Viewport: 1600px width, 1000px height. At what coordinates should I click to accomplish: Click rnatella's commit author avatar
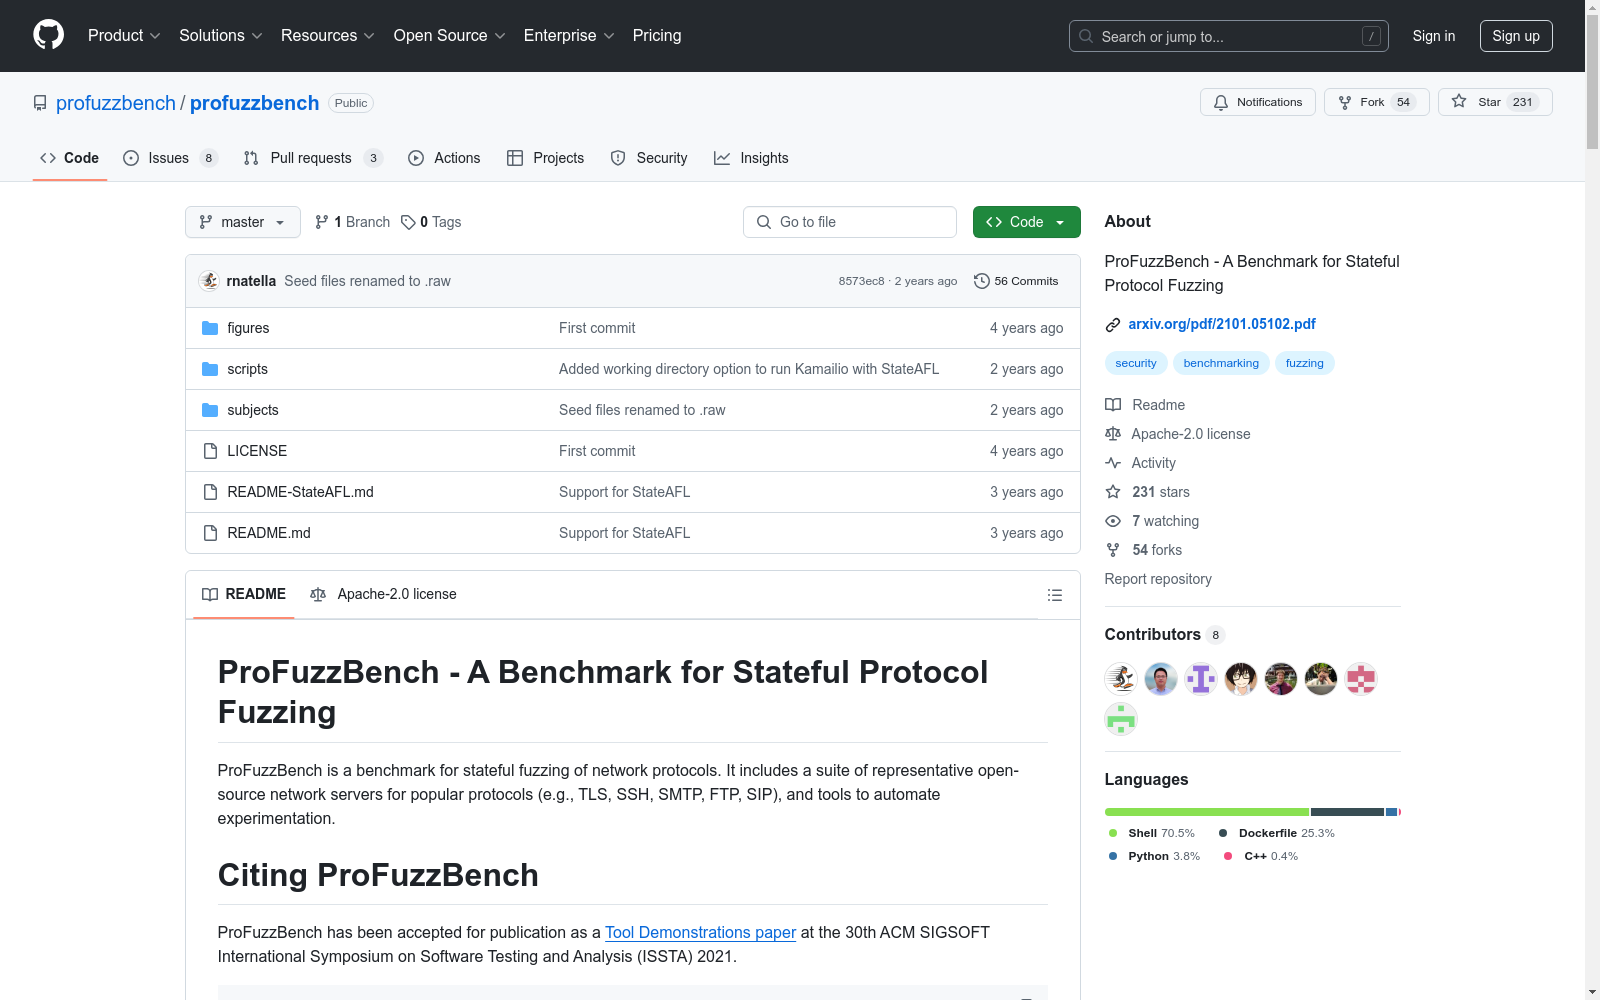click(x=209, y=281)
